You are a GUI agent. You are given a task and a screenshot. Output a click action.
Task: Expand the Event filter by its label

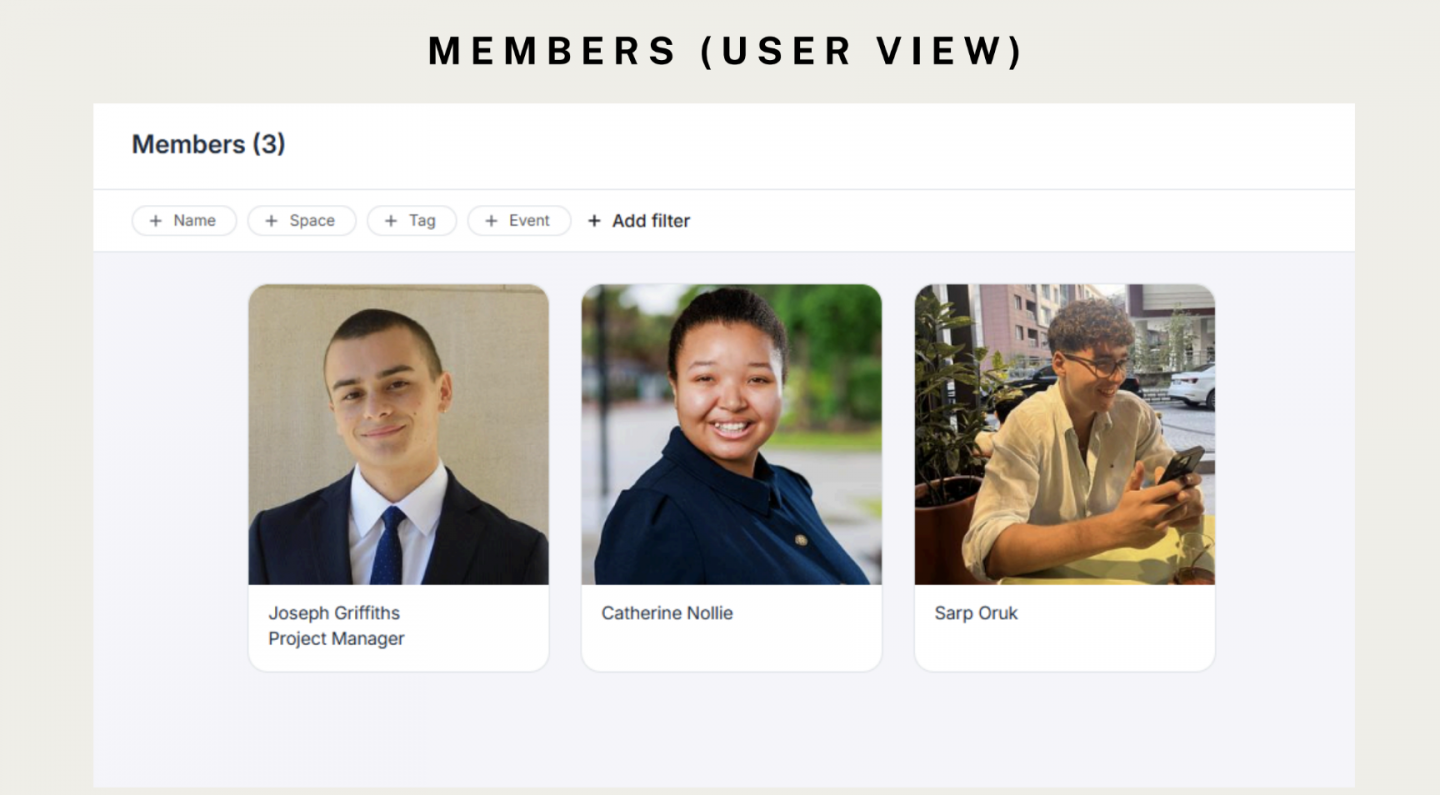tap(529, 221)
